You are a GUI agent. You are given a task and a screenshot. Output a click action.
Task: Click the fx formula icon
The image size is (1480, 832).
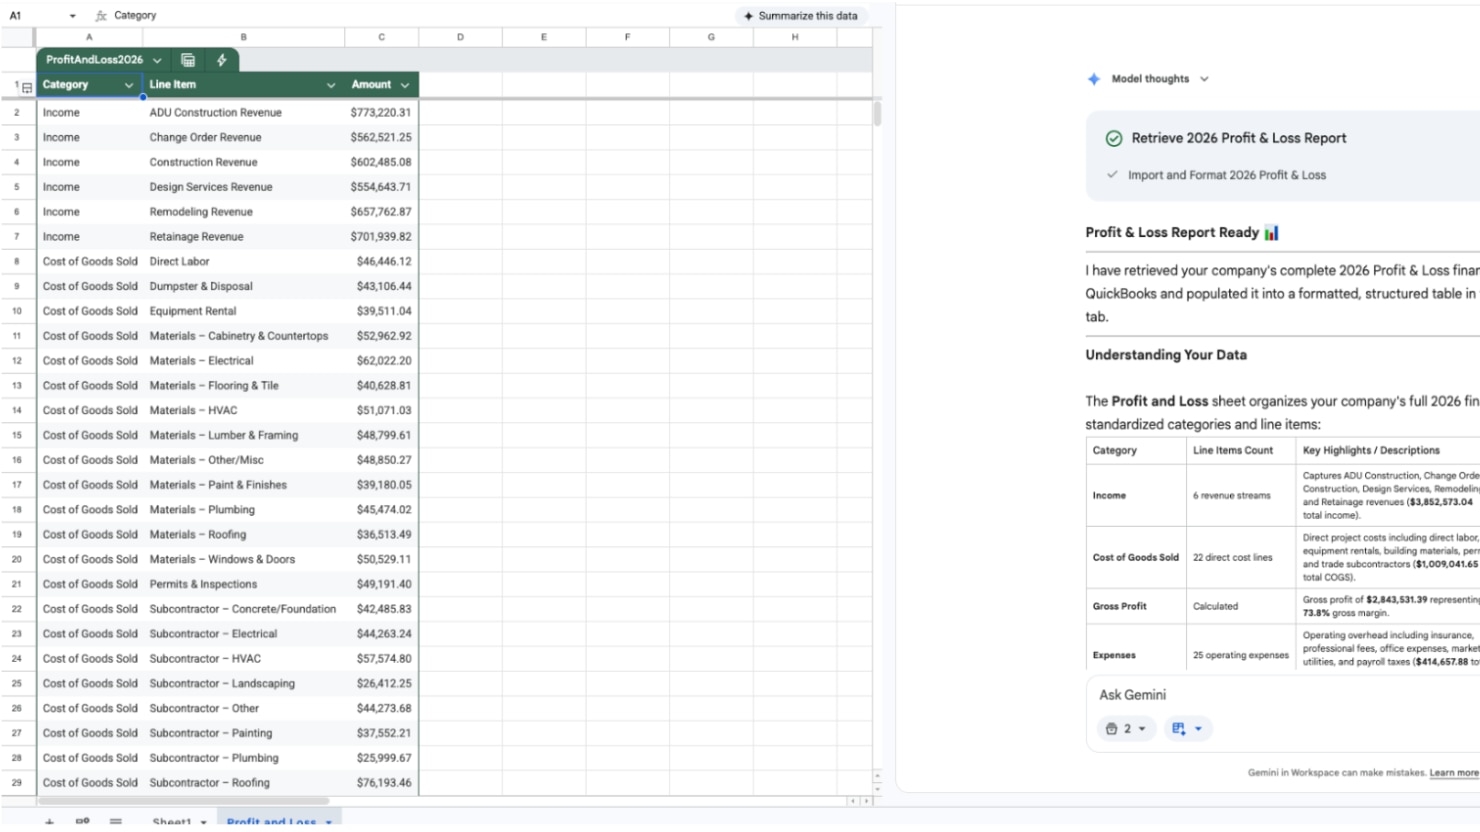click(101, 16)
